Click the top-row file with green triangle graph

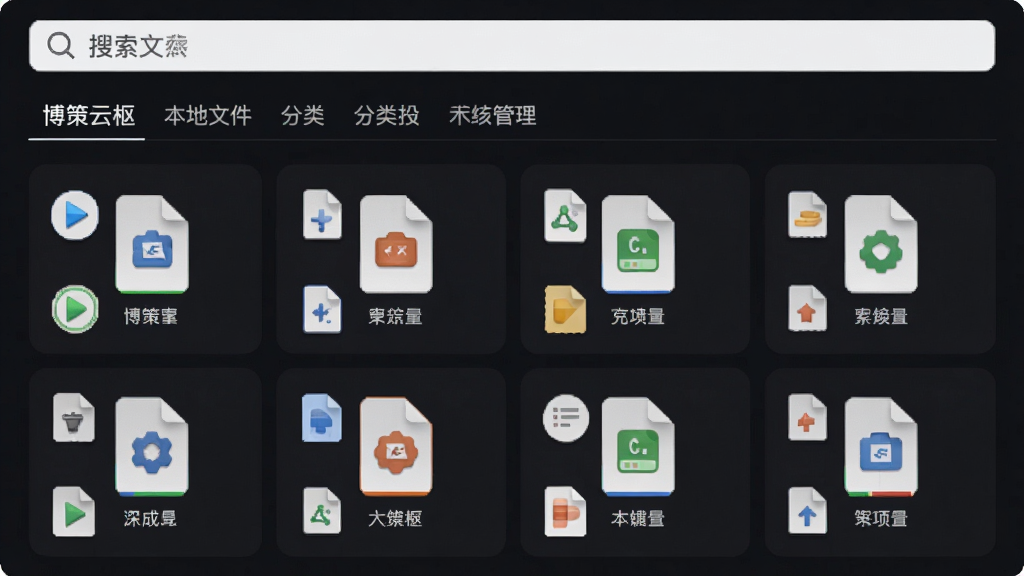click(x=565, y=216)
